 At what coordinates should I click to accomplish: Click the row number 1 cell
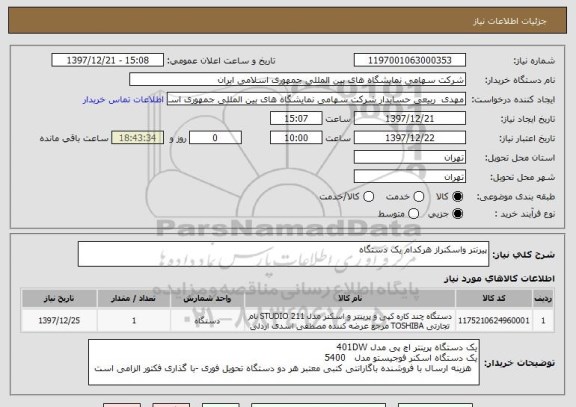(x=543, y=321)
